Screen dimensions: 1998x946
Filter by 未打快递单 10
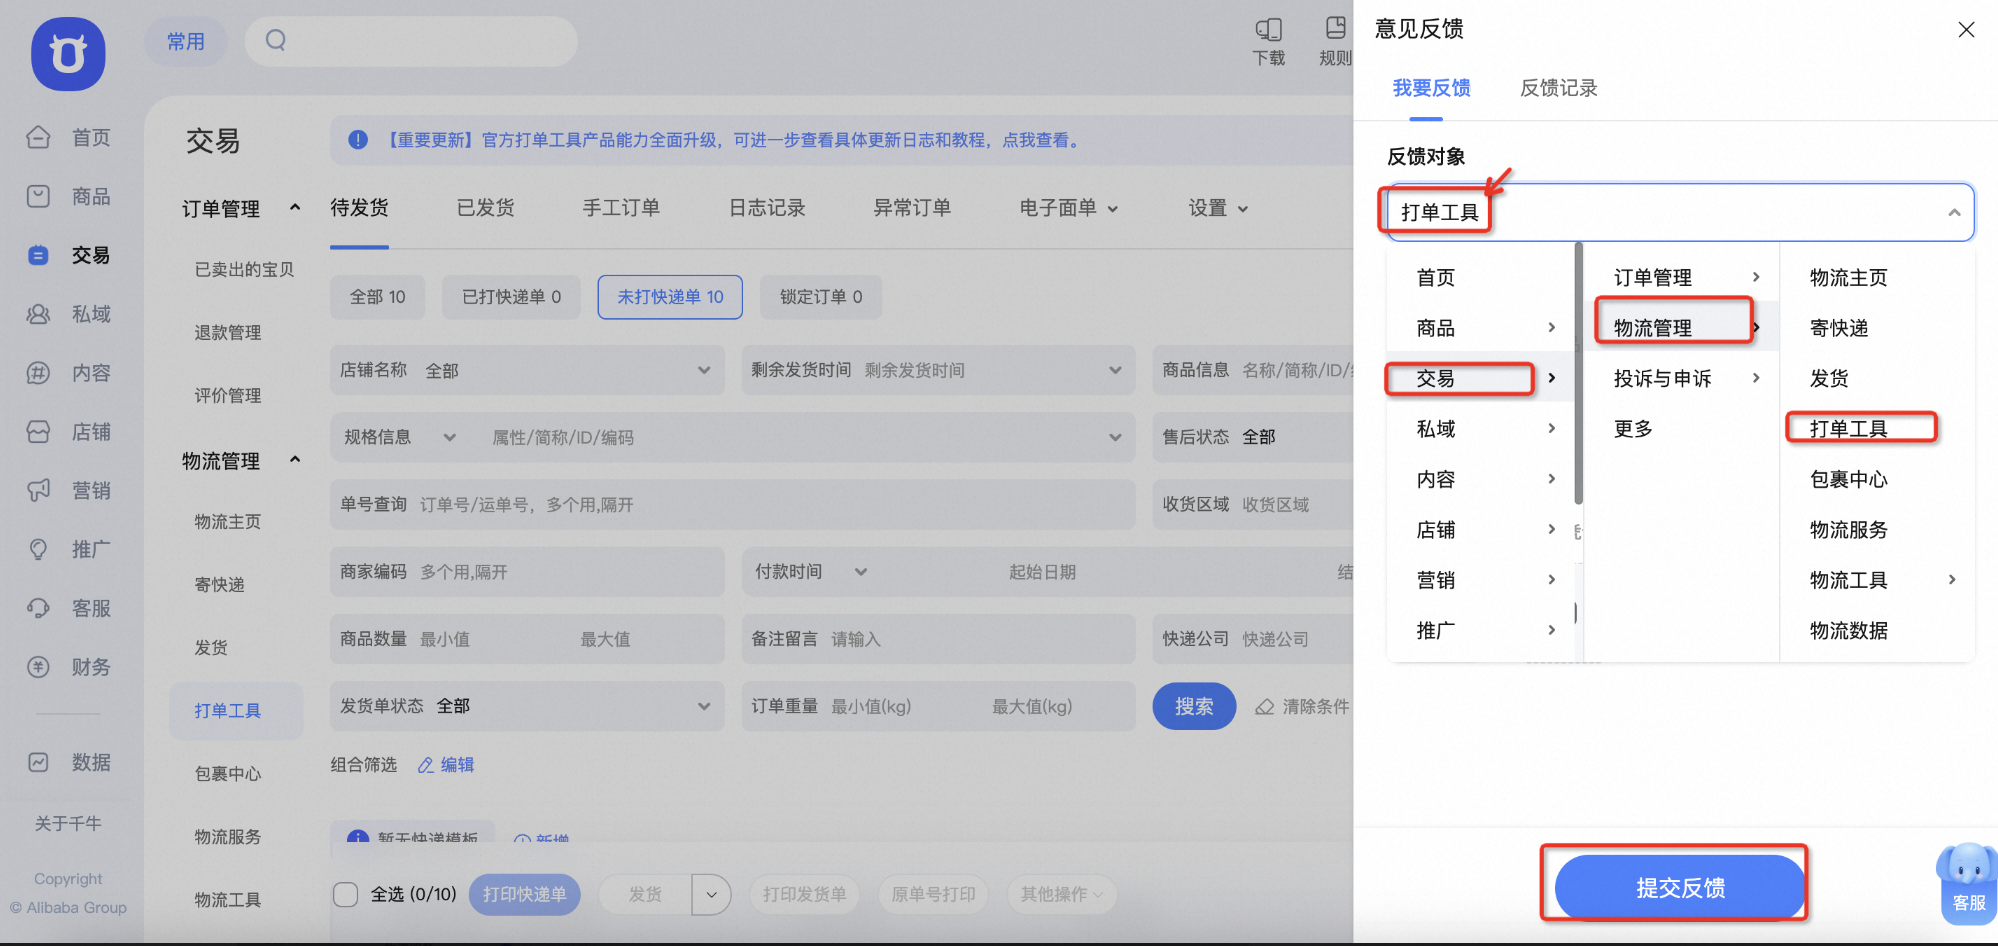(670, 297)
